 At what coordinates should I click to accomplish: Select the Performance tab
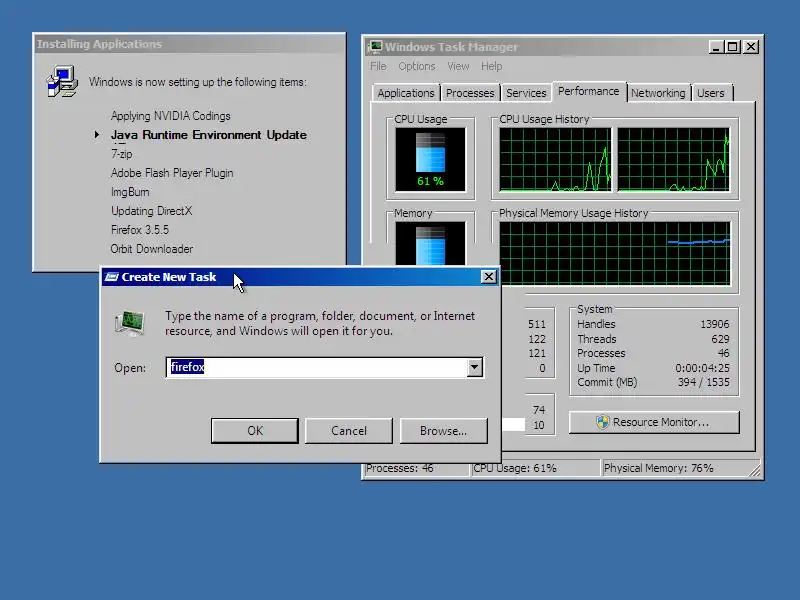point(588,91)
